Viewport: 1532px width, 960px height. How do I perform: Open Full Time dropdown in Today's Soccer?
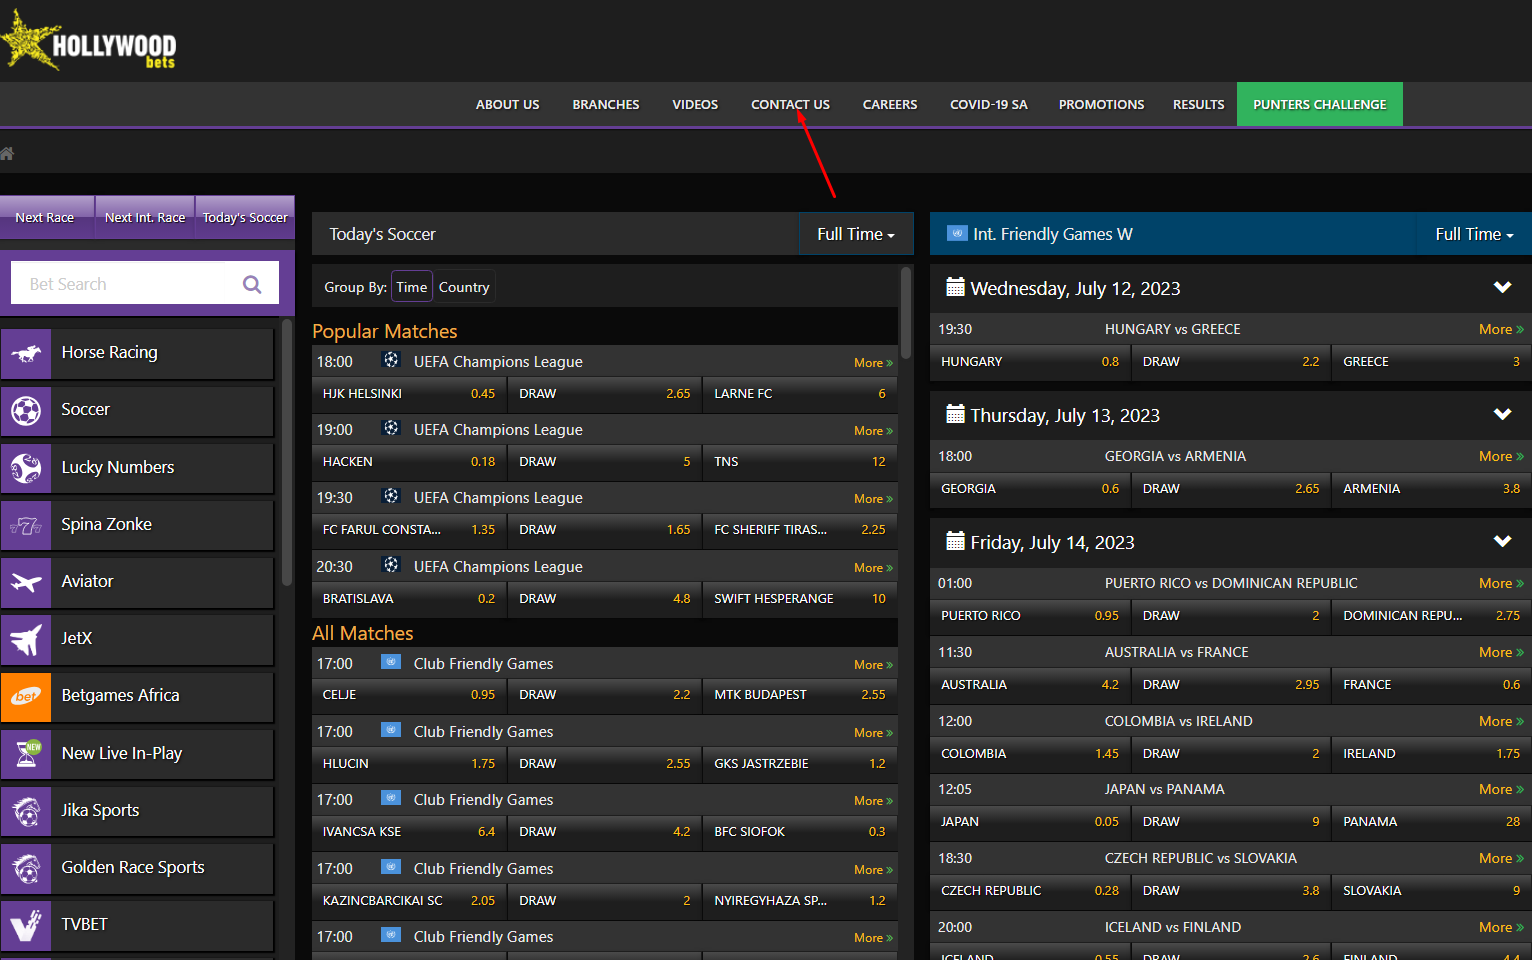[856, 234]
